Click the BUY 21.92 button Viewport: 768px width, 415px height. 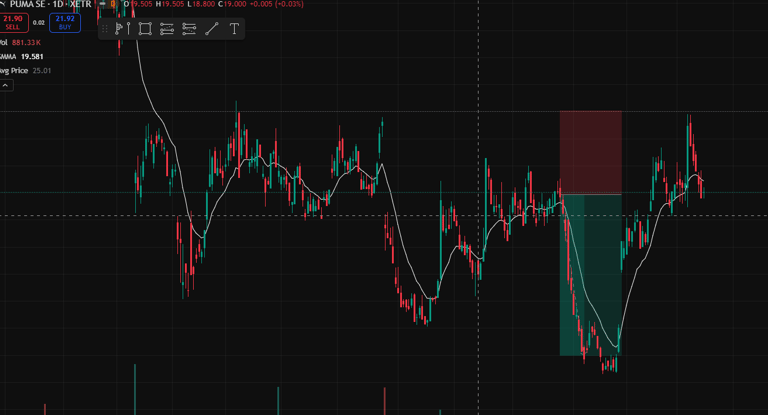click(65, 23)
